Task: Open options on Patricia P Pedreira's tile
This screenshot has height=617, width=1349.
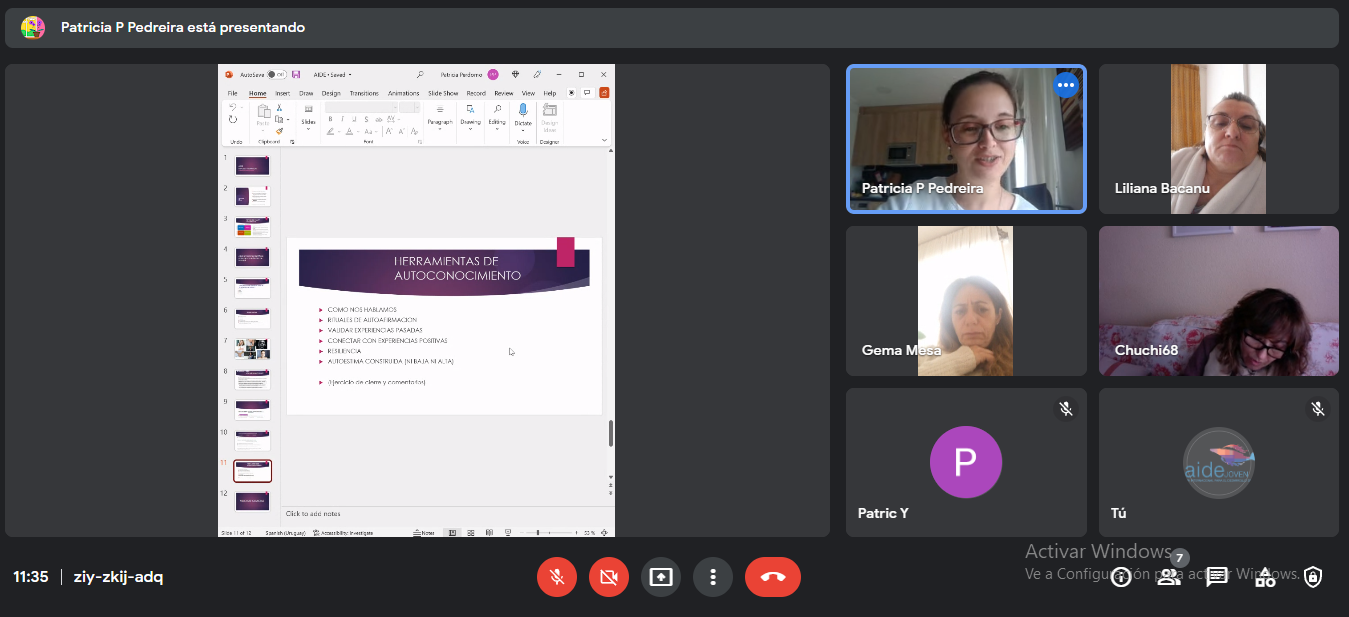Action: 1066,85
